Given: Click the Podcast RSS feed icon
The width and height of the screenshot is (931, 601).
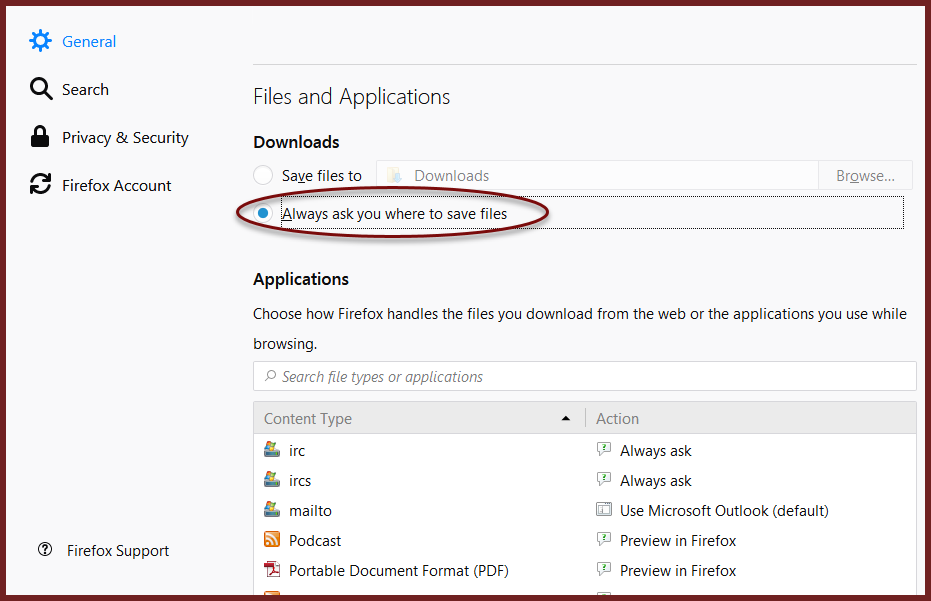Looking at the screenshot, I should 272,539.
